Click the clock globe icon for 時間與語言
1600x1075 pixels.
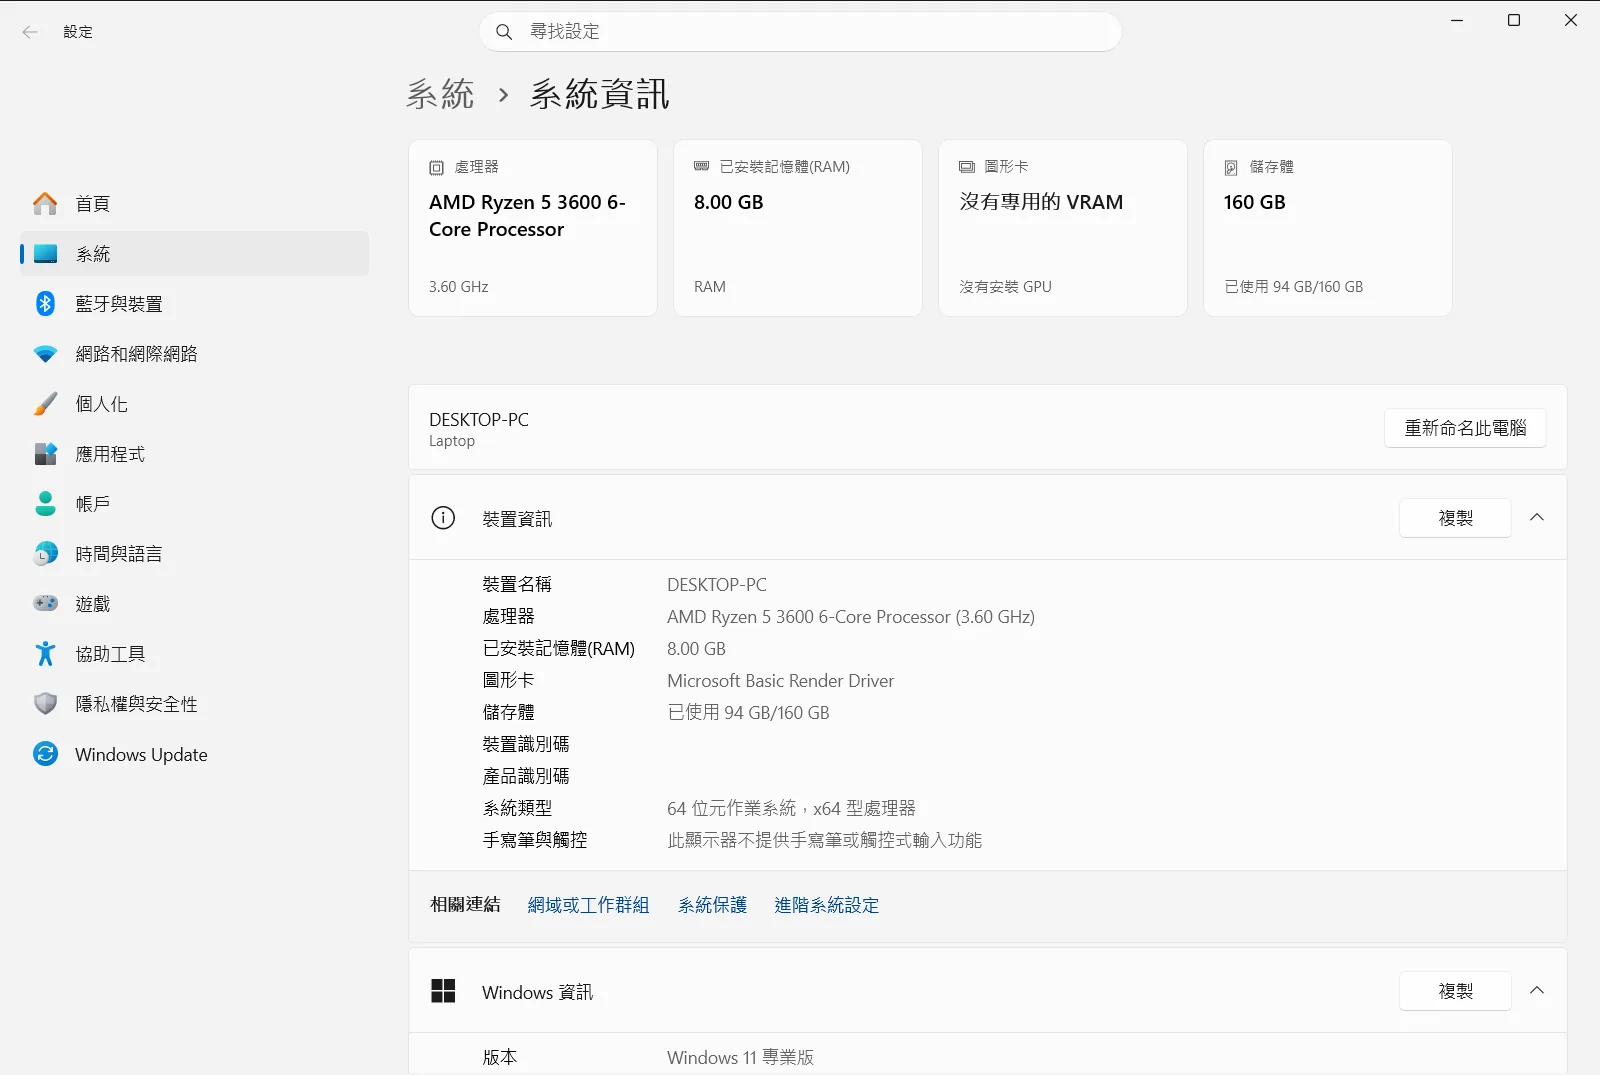45,554
